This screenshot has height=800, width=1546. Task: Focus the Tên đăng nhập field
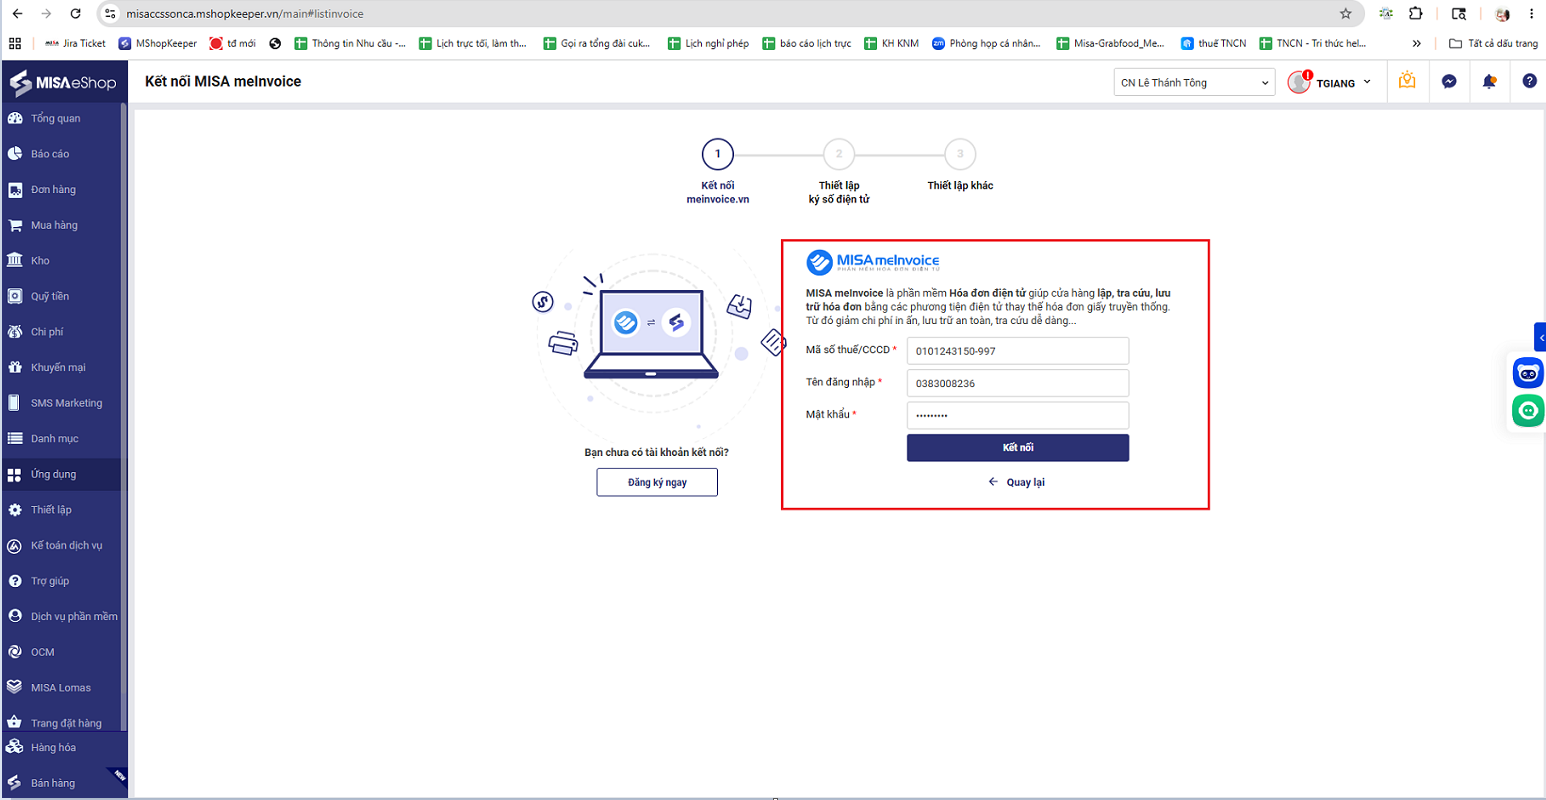pos(1018,383)
